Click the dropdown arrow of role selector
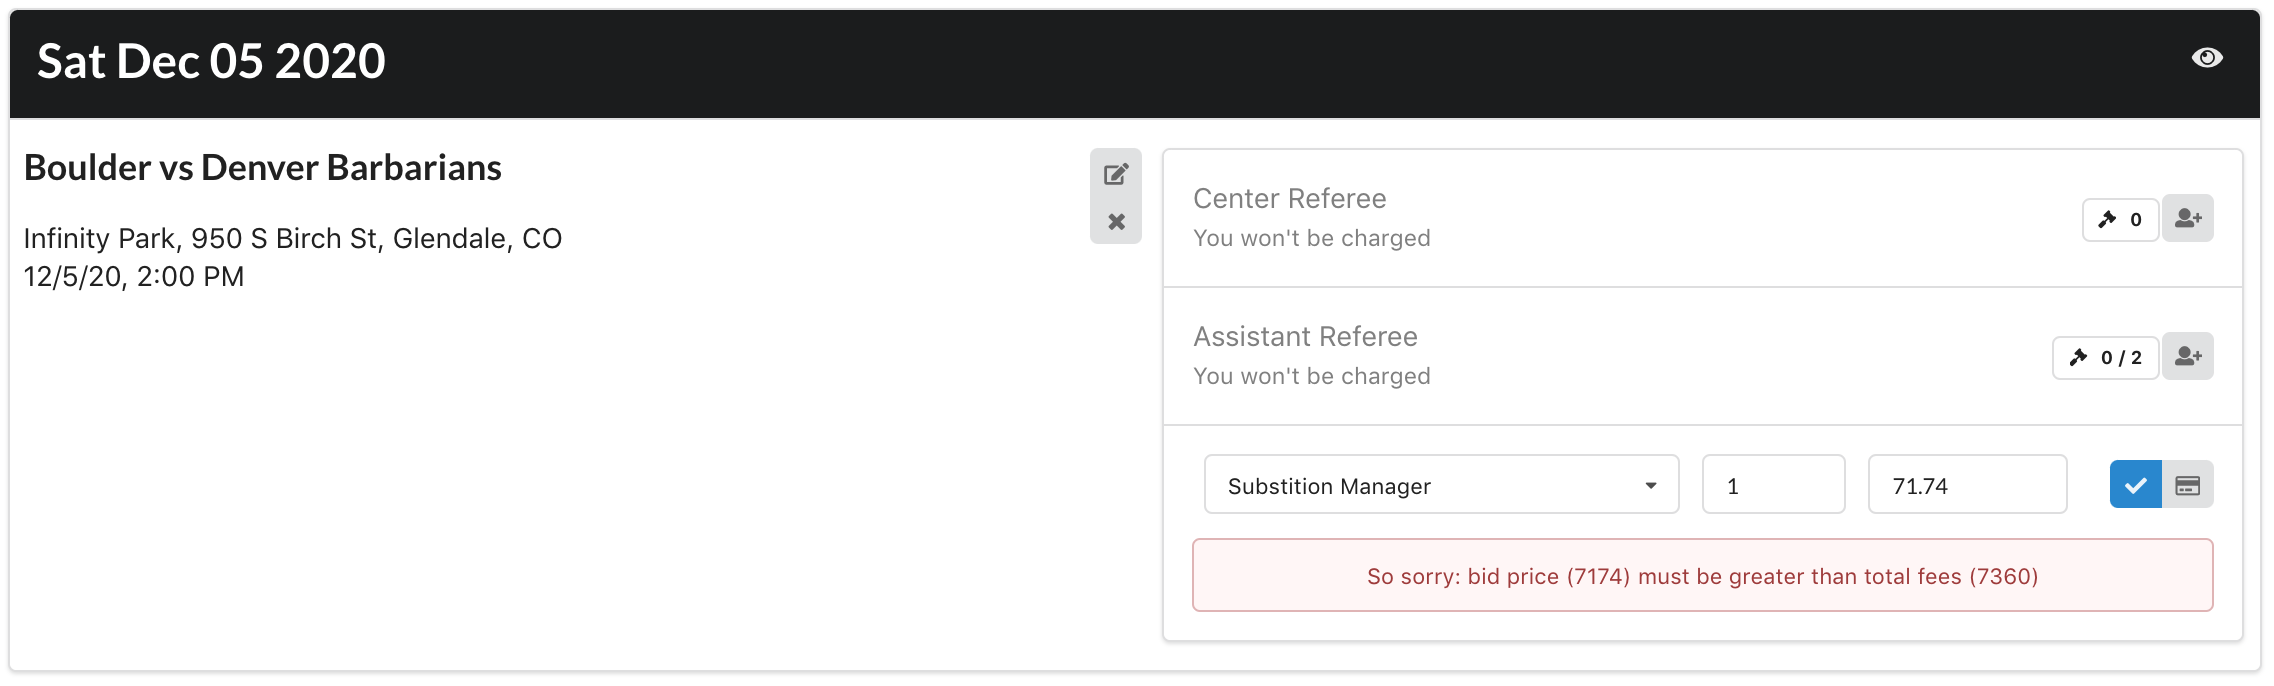This screenshot has height=686, width=2274. pyautogui.click(x=1650, y=485)
